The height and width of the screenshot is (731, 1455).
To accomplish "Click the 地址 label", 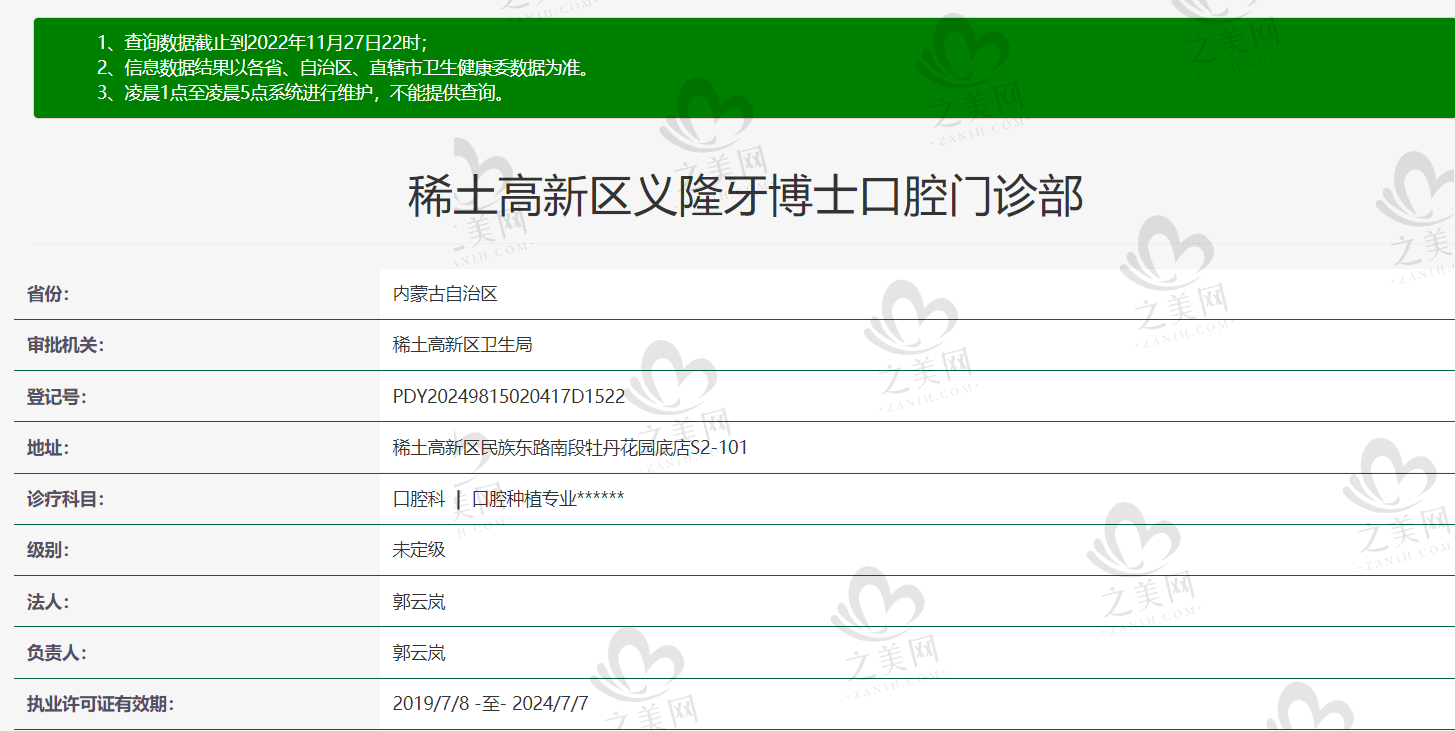I will pos(48,448).
